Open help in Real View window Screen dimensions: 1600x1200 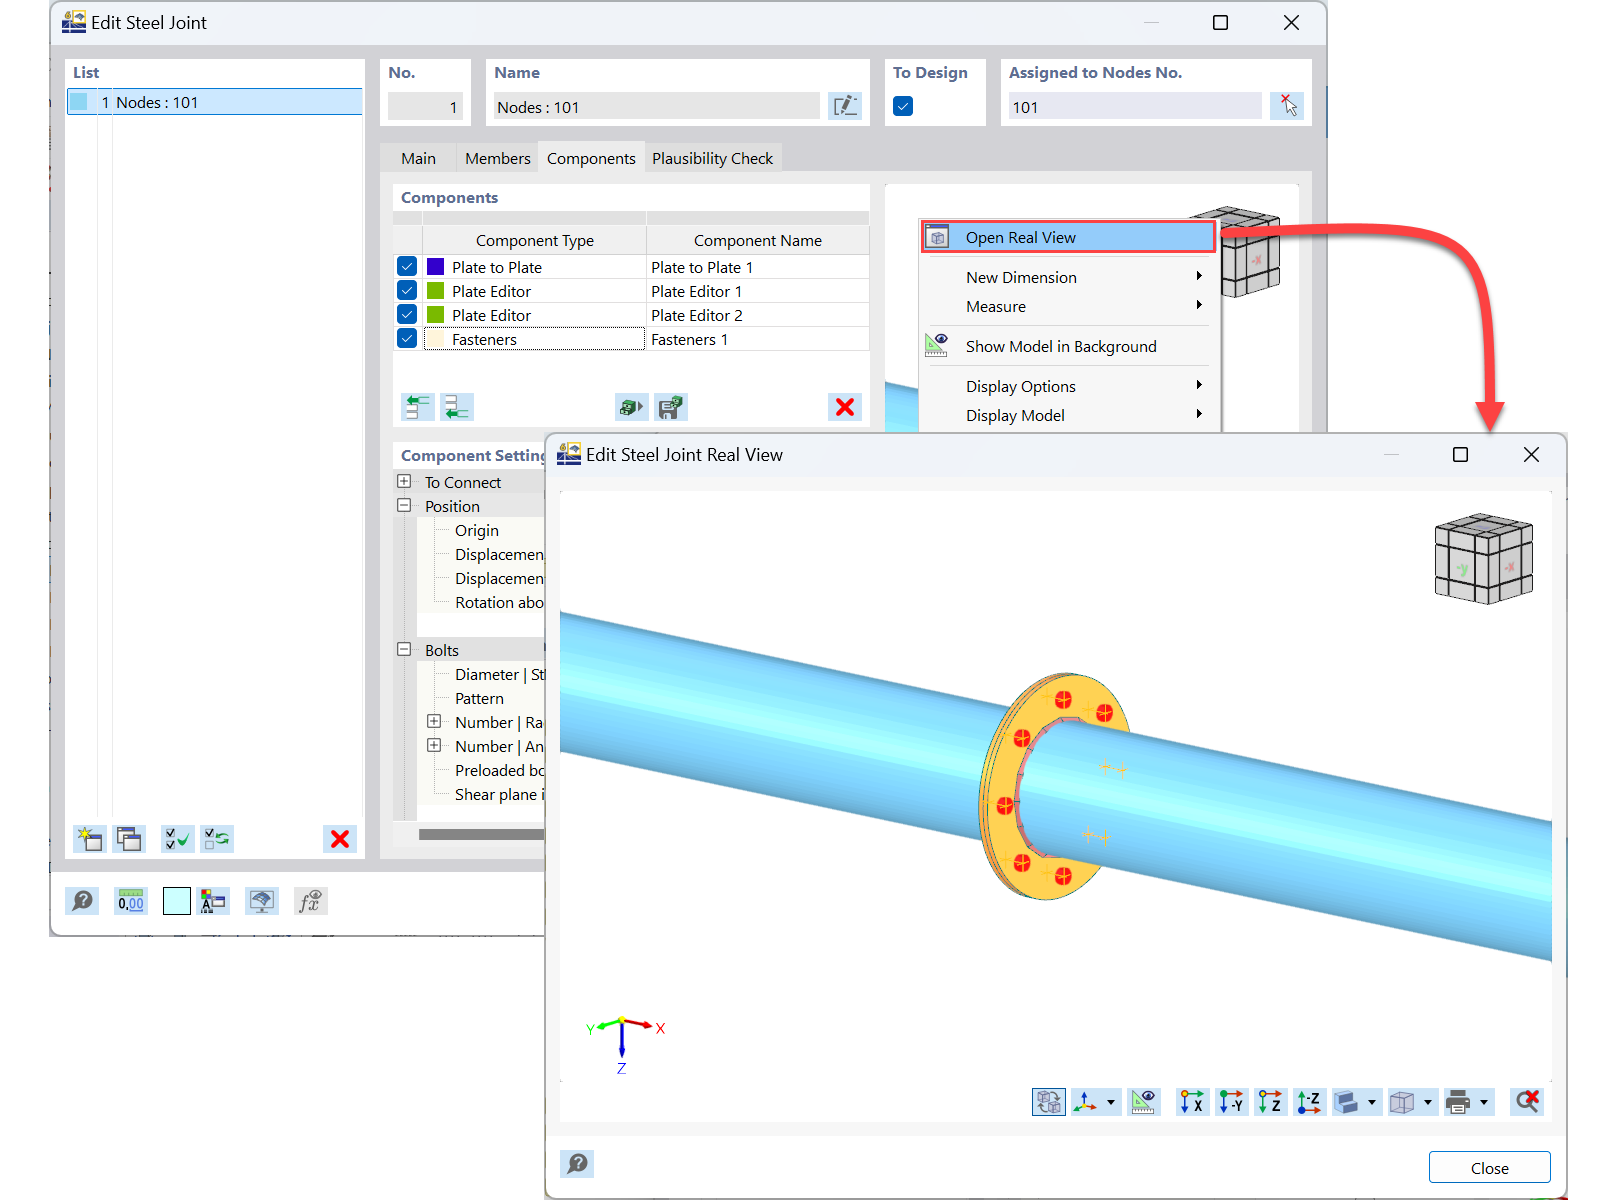(577, 1164)
